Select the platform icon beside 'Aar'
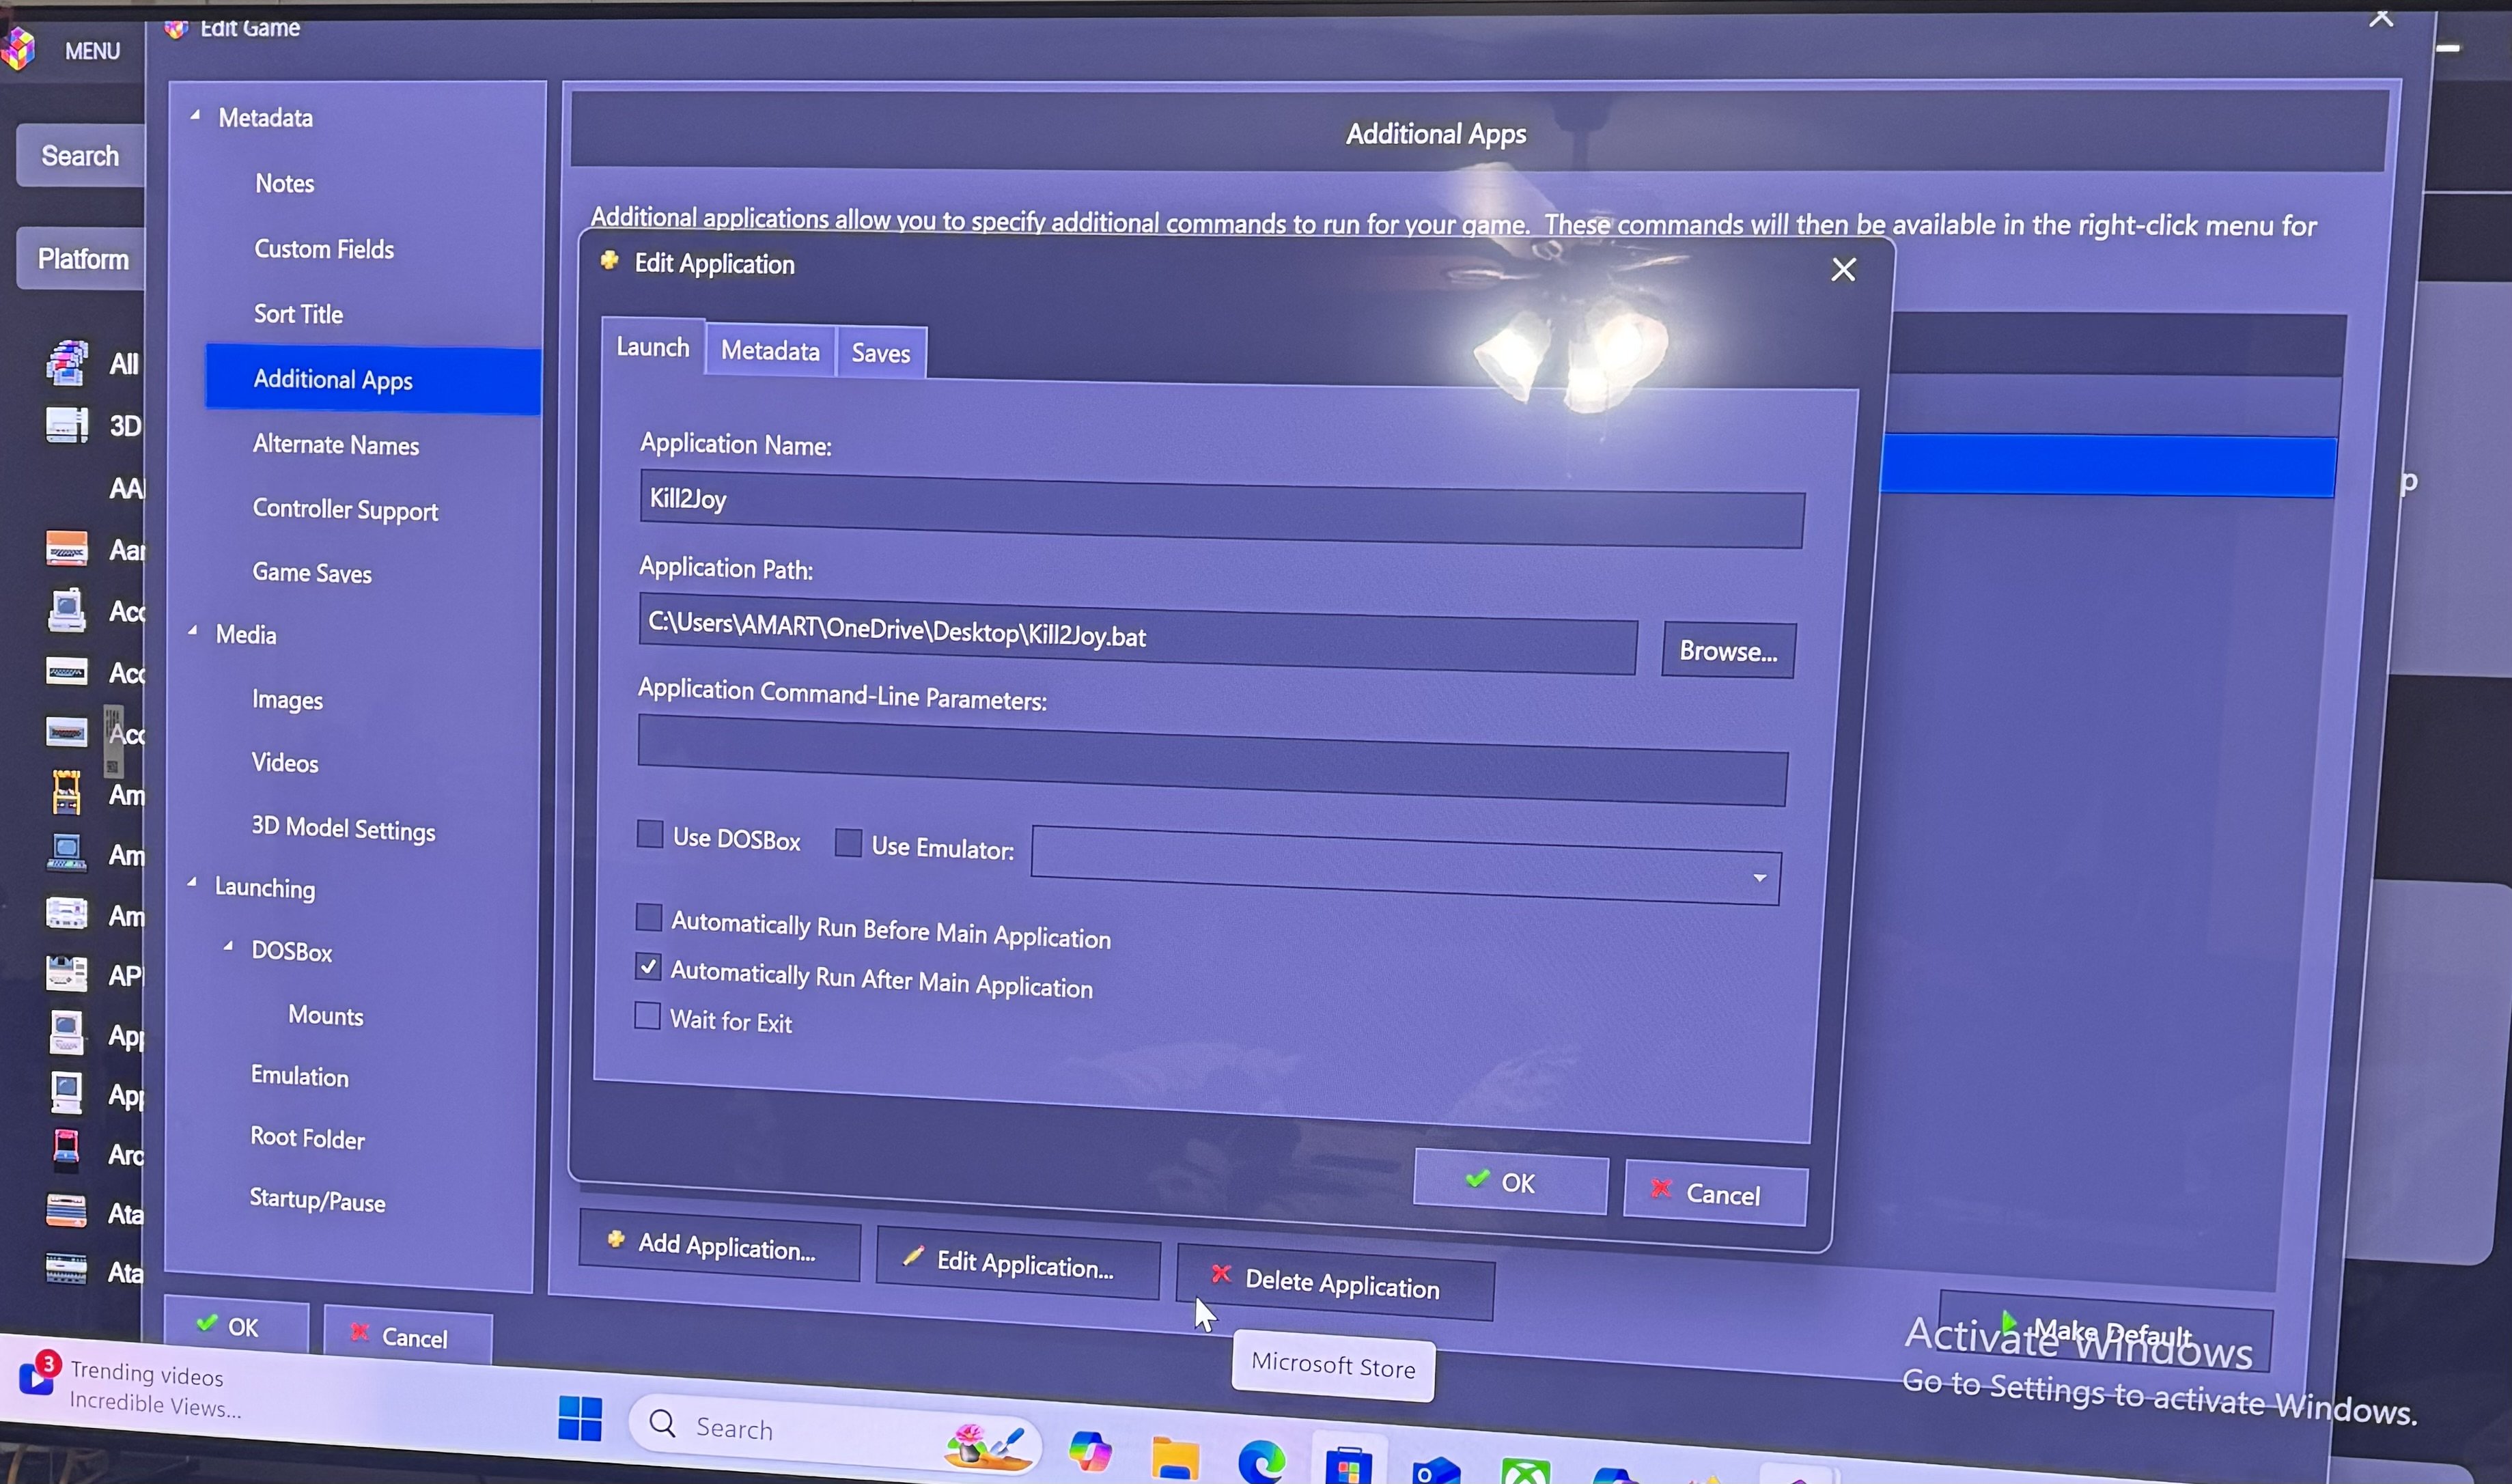Screen dimensions: 2512x1484 (66, 549)
